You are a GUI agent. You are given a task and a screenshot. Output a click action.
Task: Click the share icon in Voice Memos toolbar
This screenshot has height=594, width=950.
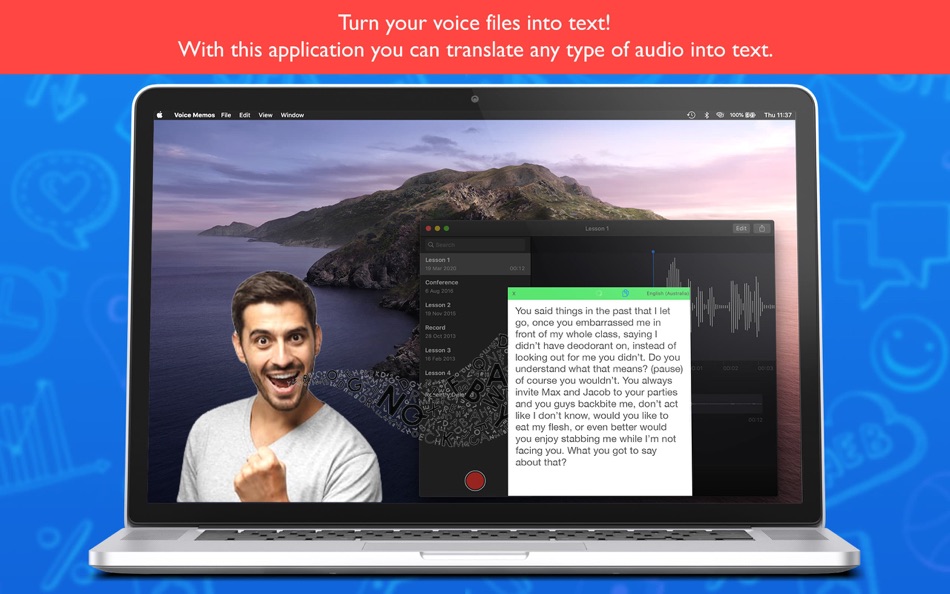point(762,229)
